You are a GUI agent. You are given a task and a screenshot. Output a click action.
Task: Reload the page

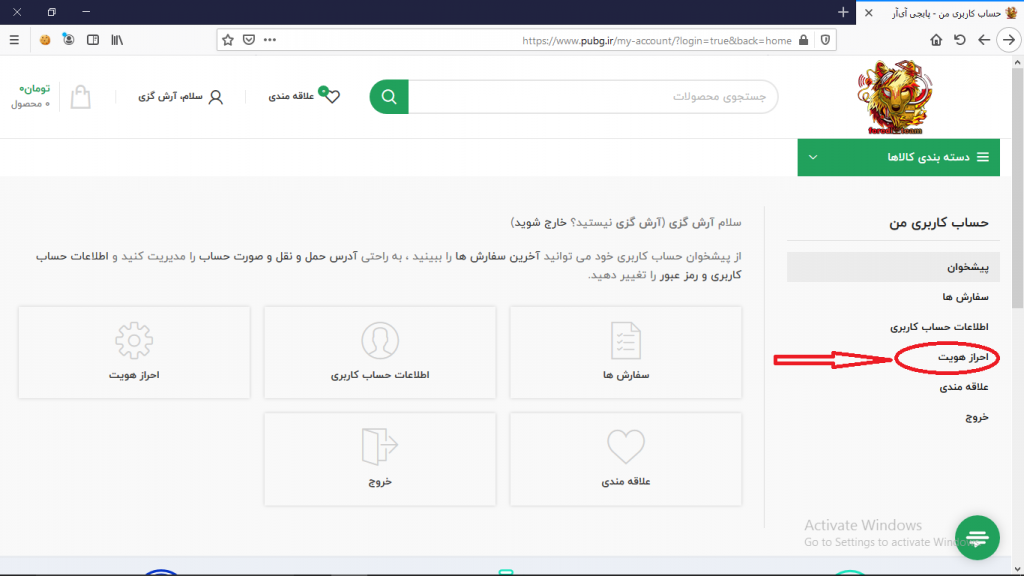pyautogui.click(x=960, y=40)
